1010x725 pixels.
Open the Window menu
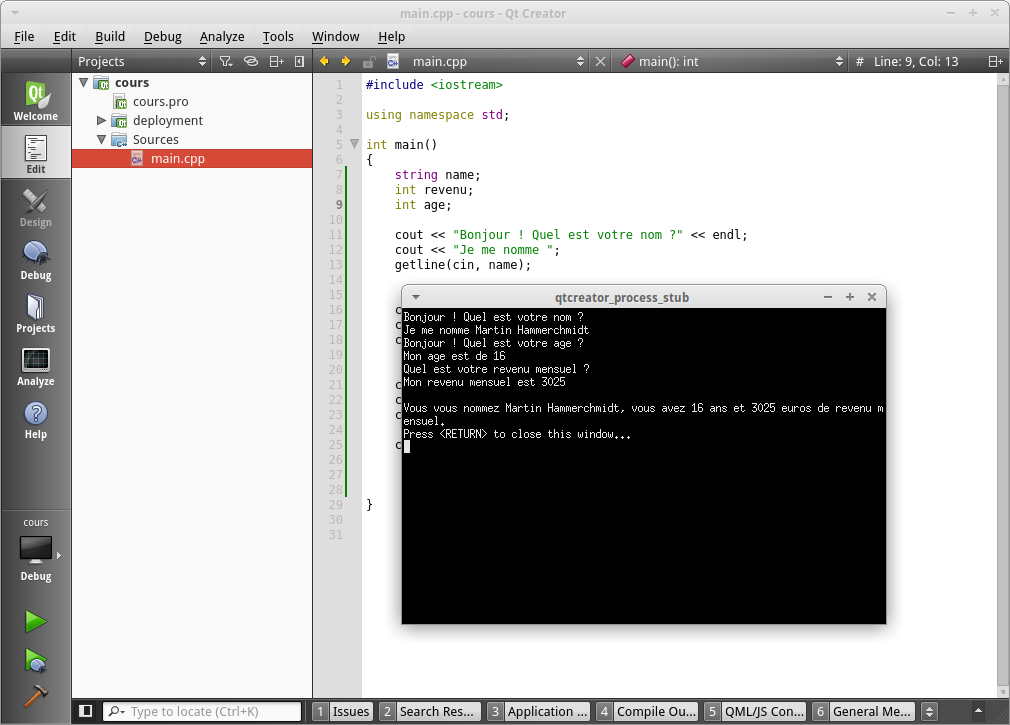[x=336, y=37]
